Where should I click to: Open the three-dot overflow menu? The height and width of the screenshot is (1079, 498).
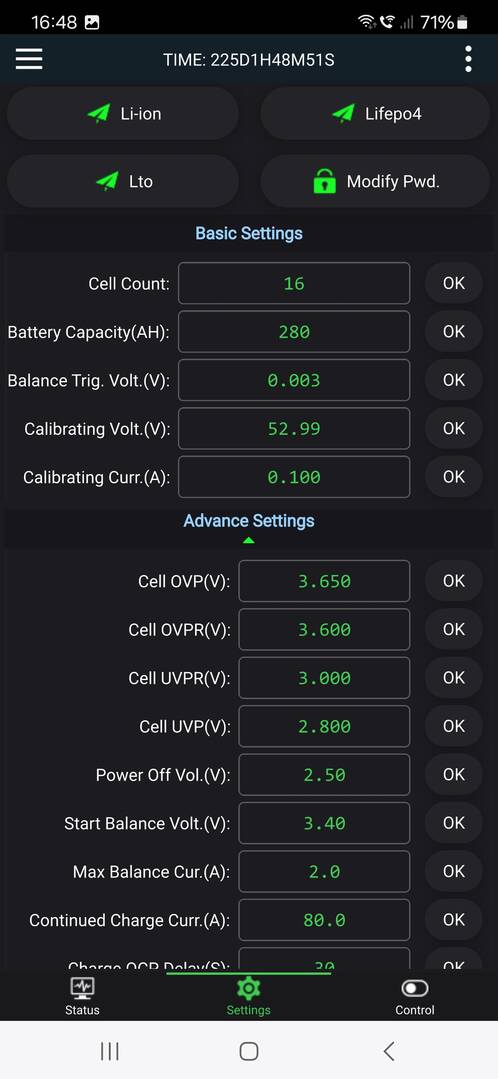[x=468, y=59]
